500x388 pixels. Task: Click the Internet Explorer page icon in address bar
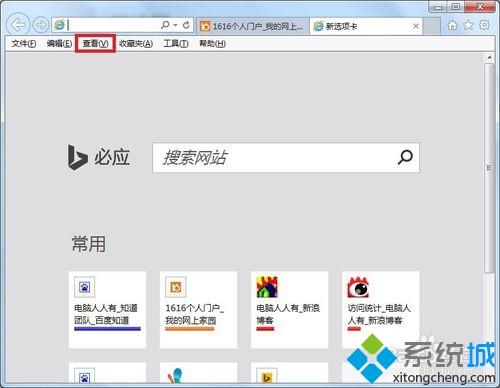coord(59,25)
